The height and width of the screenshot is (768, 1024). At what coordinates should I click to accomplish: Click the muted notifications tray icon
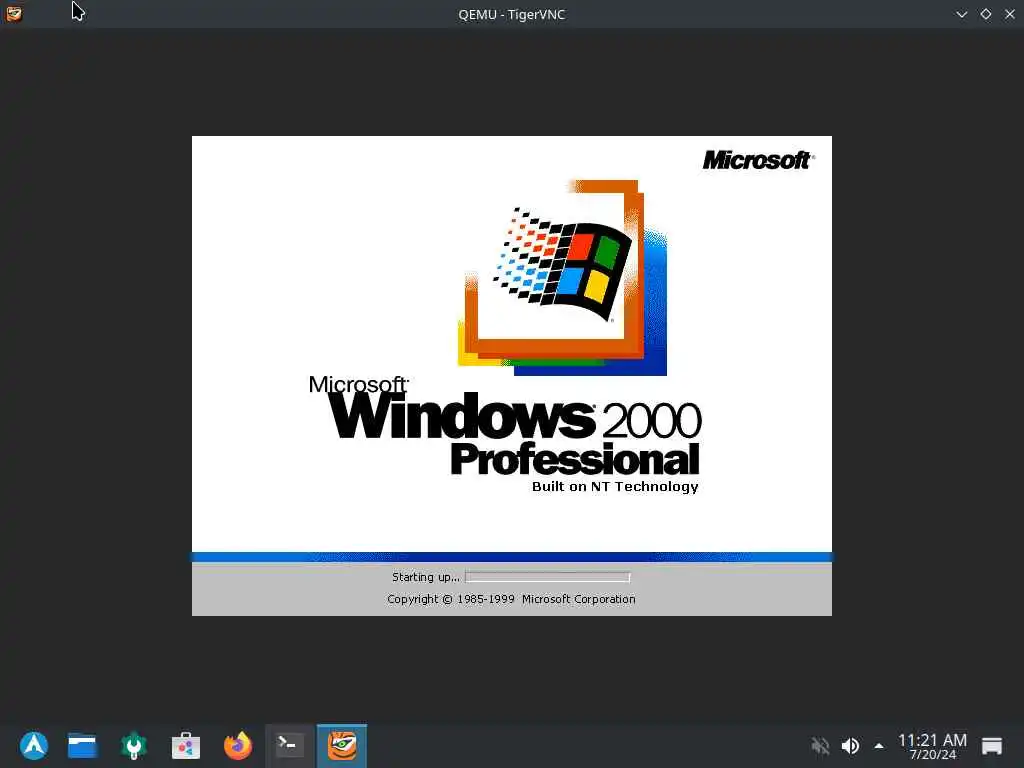(820, 746)
